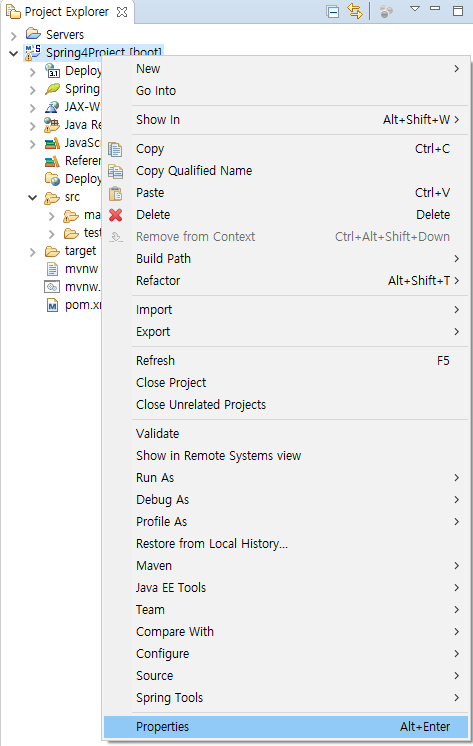The height and width of the screenshot is (746, 473).
Task: Click the Focus on Active Task icon
Action: [x=386, y=11]
